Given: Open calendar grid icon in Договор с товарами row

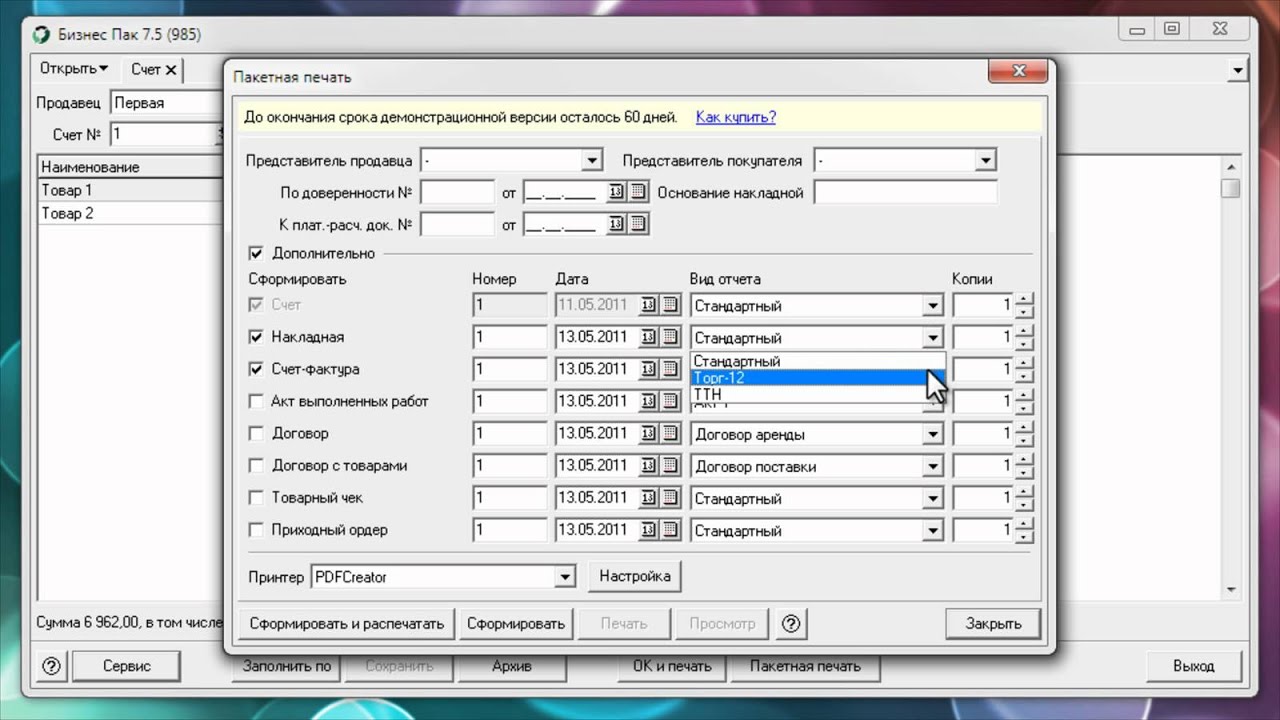Looking at the screenshot, I should tap(669, 465).
